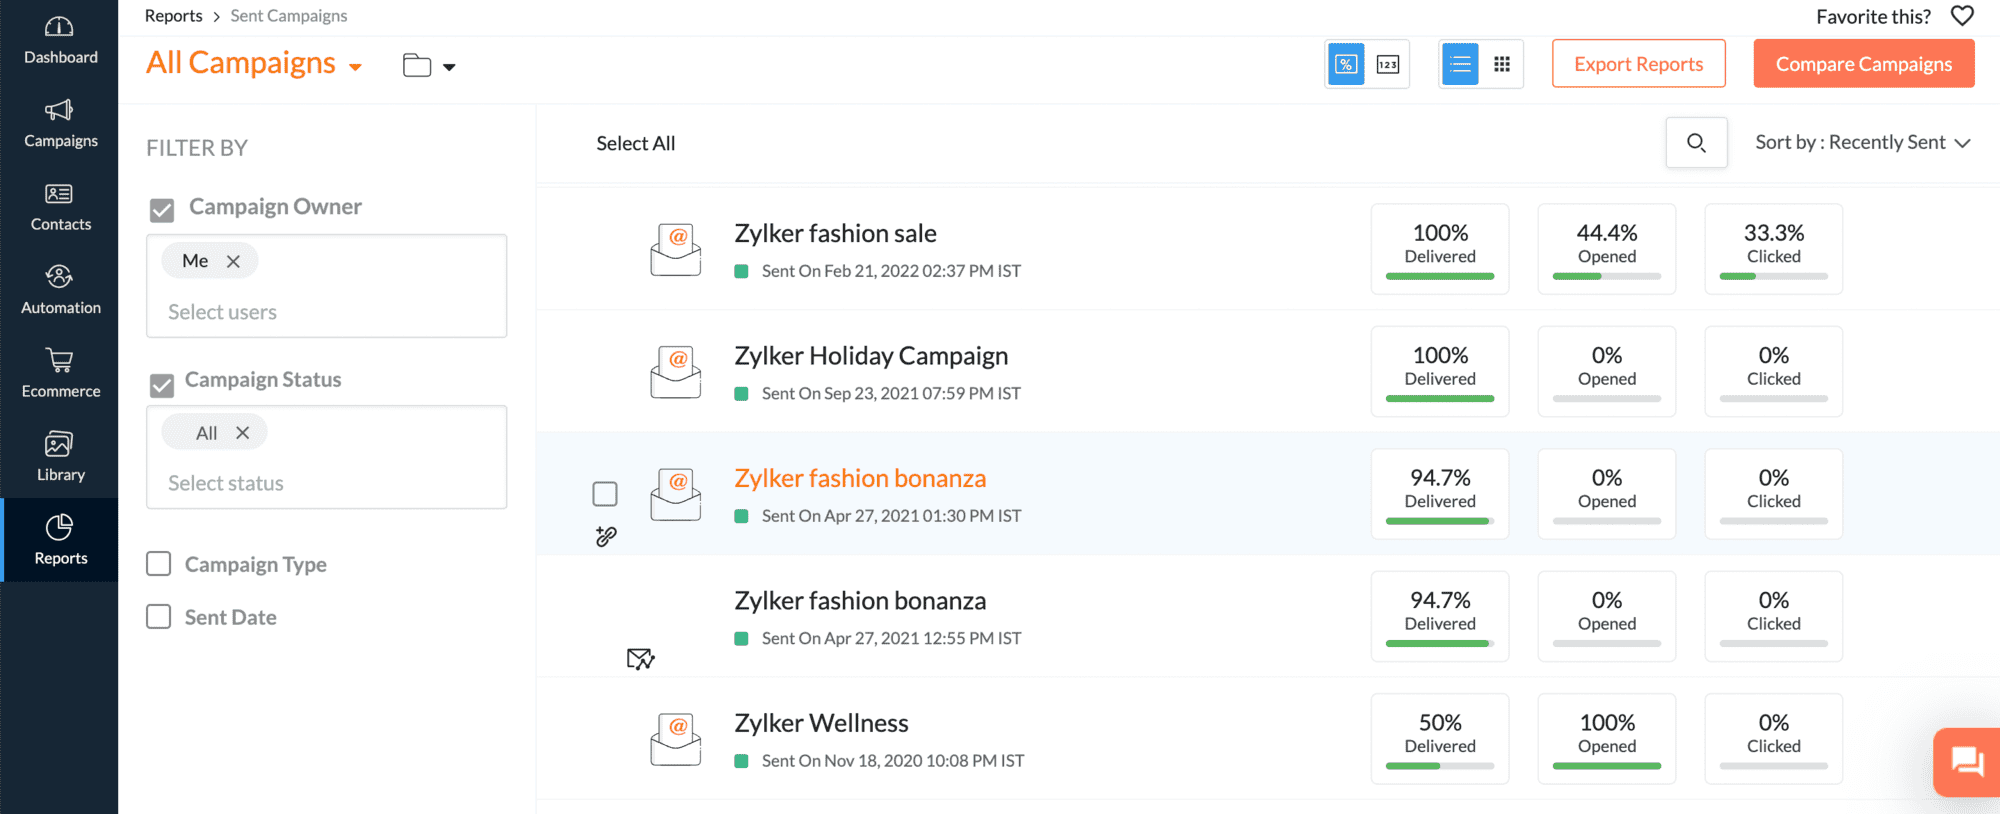Image resolution: width=2000 pixels, height=814 pixels.
Task: Go to Automation in sidebar
Action: (x=60, y=290)
